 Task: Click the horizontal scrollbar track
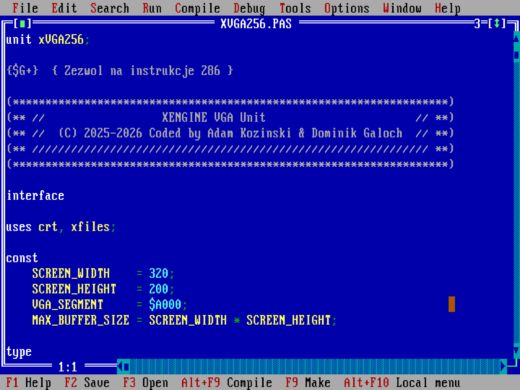pos(315,367)
